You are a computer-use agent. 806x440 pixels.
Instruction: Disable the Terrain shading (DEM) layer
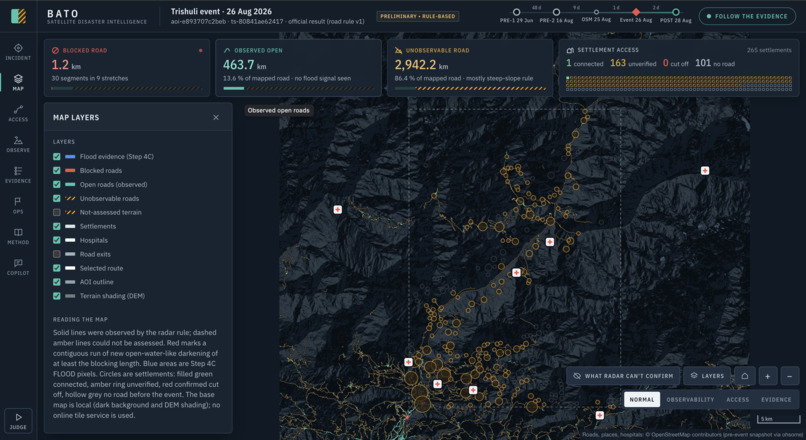coord(57,296)
